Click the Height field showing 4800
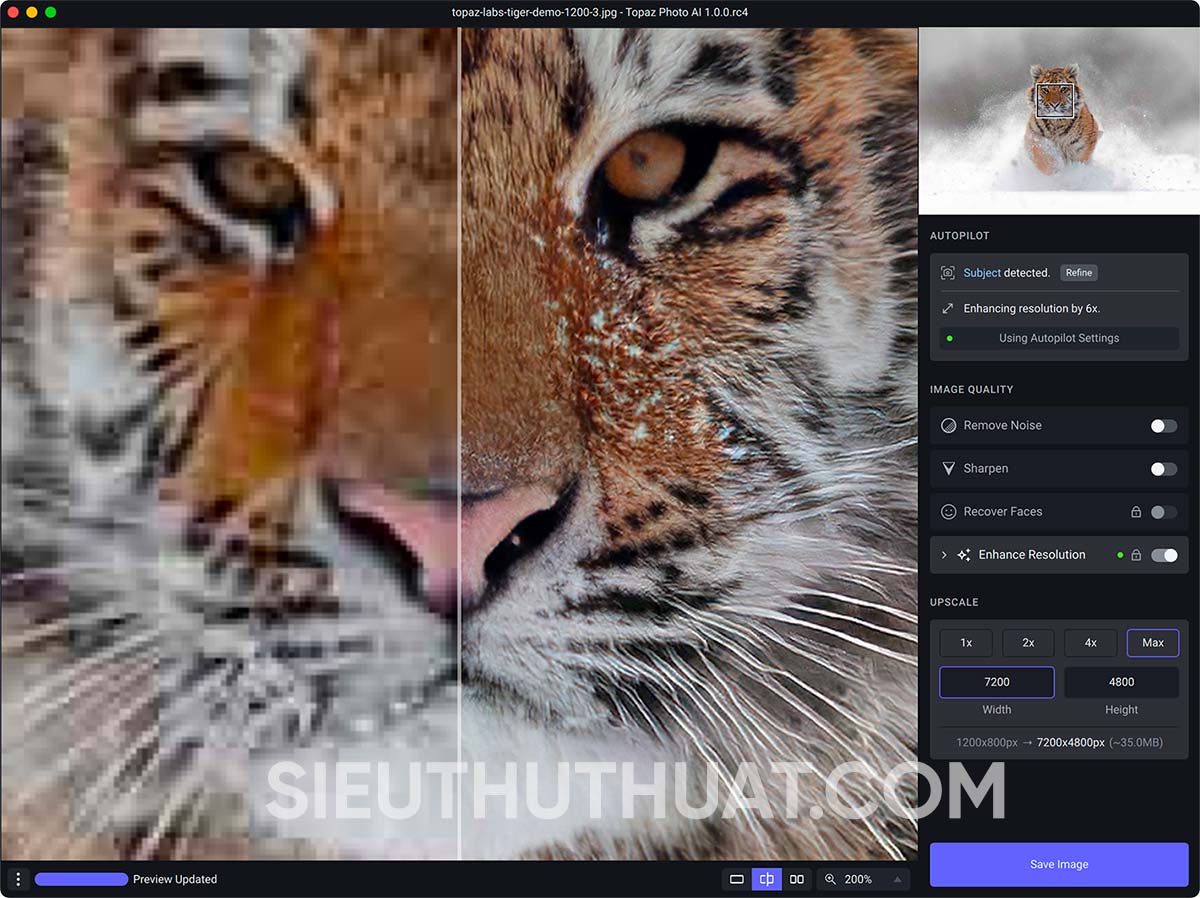 tap(1122, 682)
